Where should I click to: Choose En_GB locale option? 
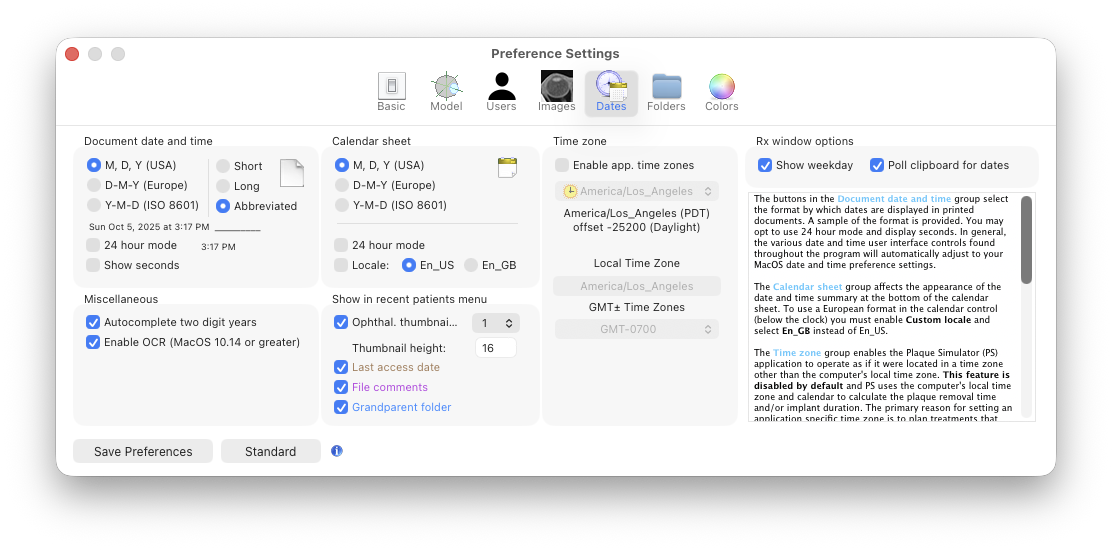click(471, 265)
